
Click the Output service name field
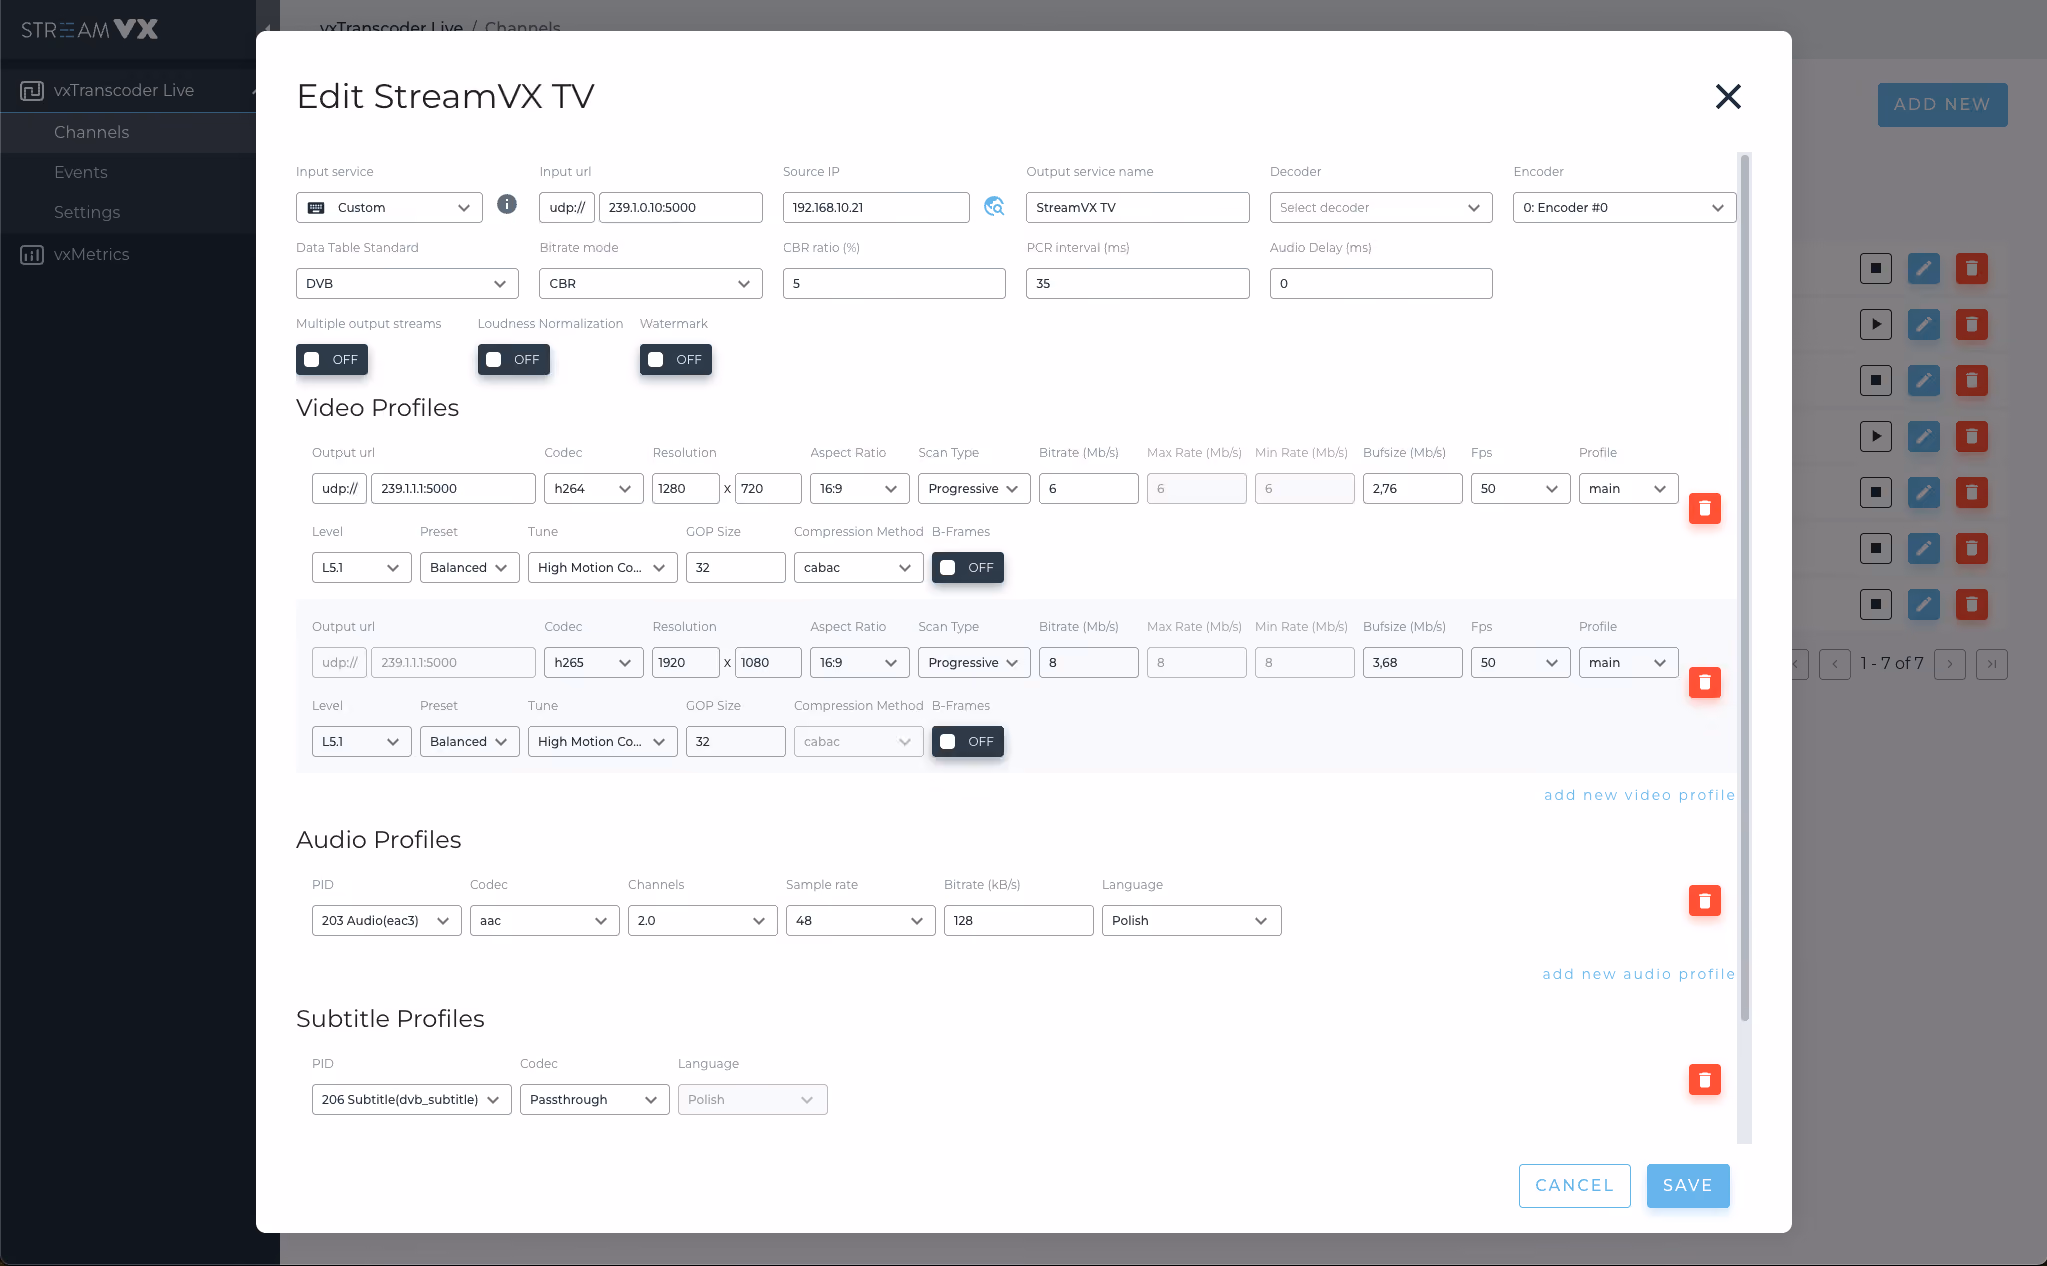pyautogui.click(x=1138, y=207)
